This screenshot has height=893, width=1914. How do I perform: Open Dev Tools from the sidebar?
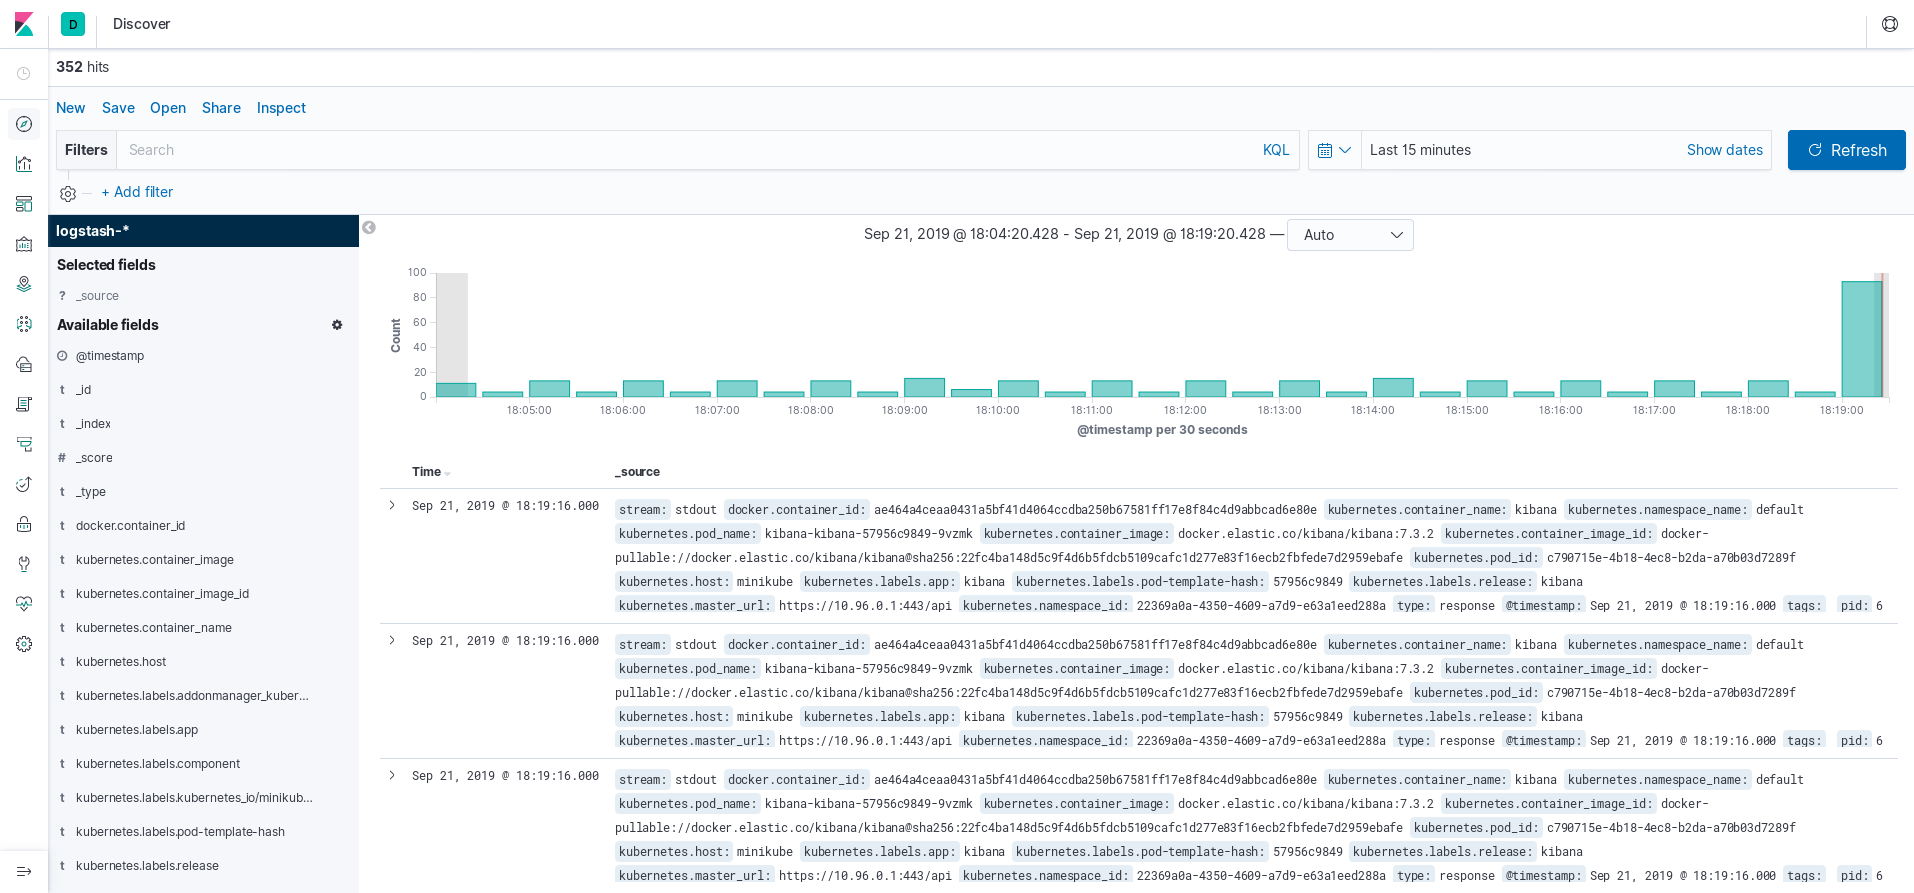click(x=24, y=564)
